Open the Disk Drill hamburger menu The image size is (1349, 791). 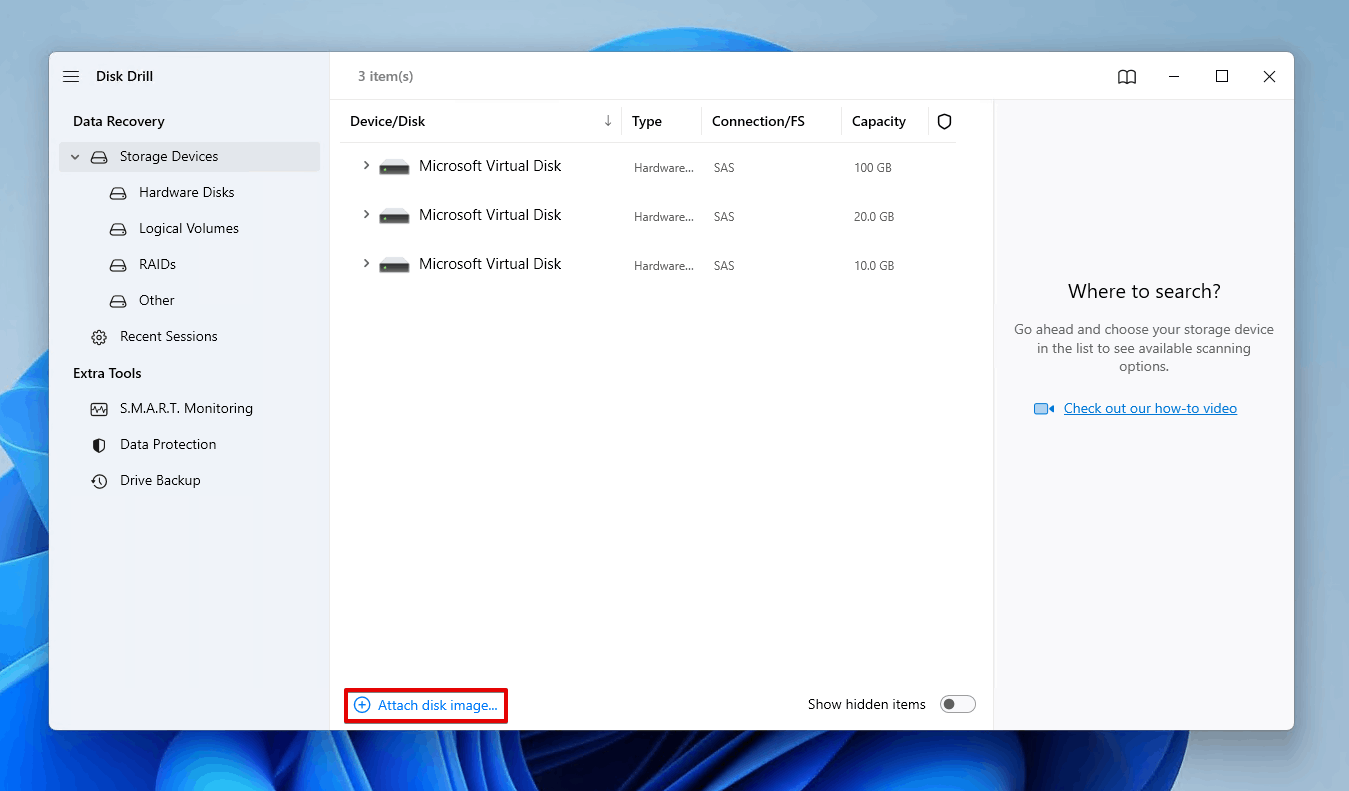[x=71, y=76]
